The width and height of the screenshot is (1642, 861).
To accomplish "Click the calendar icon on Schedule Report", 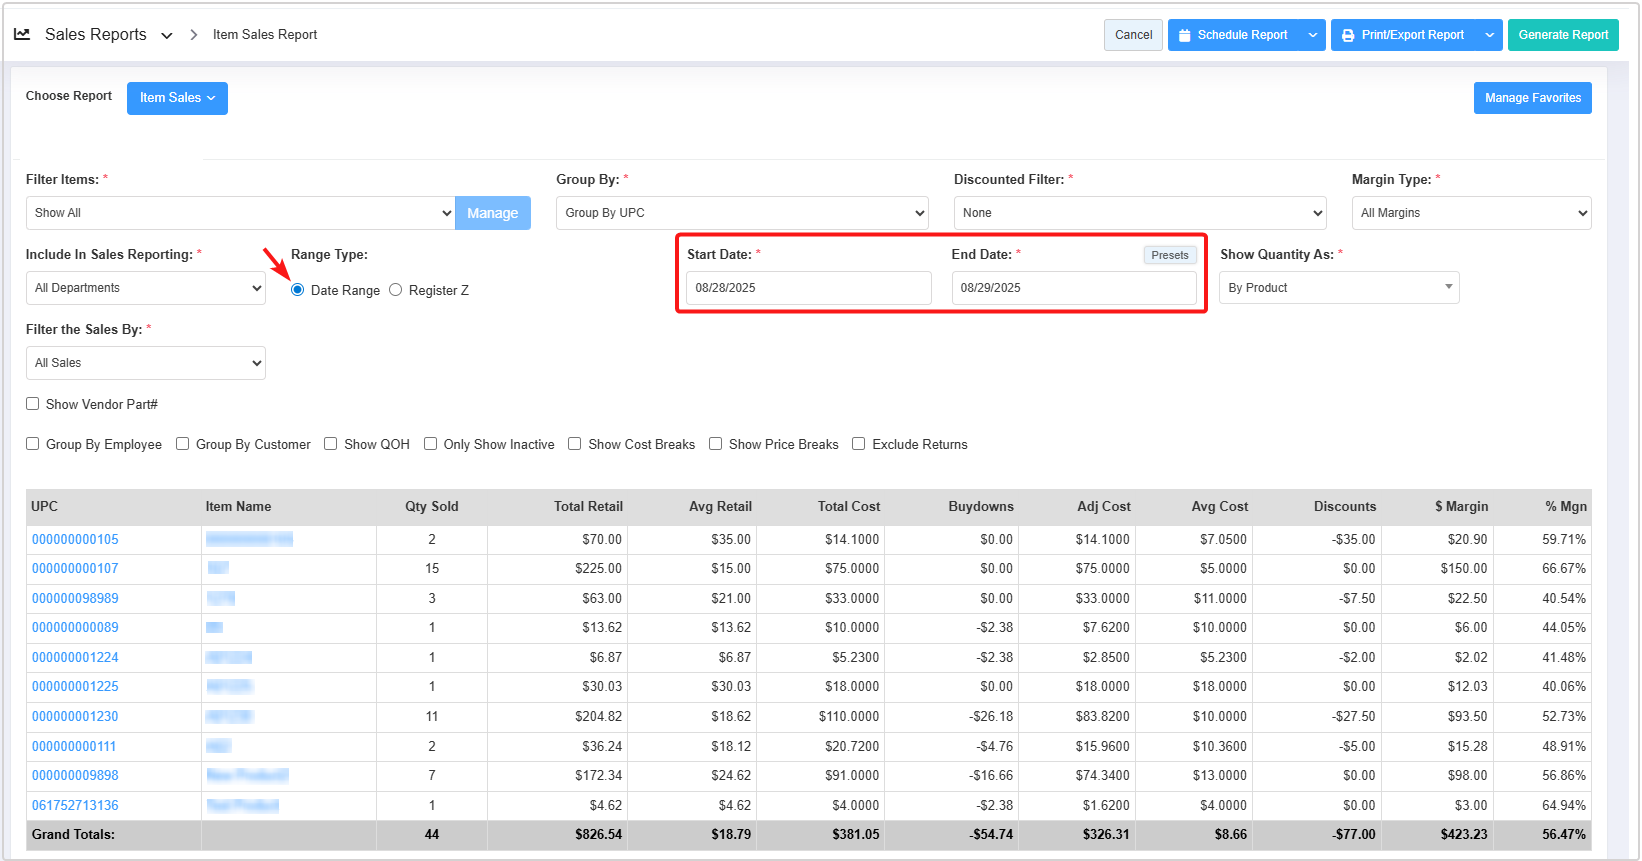I will click(1185, 35).
